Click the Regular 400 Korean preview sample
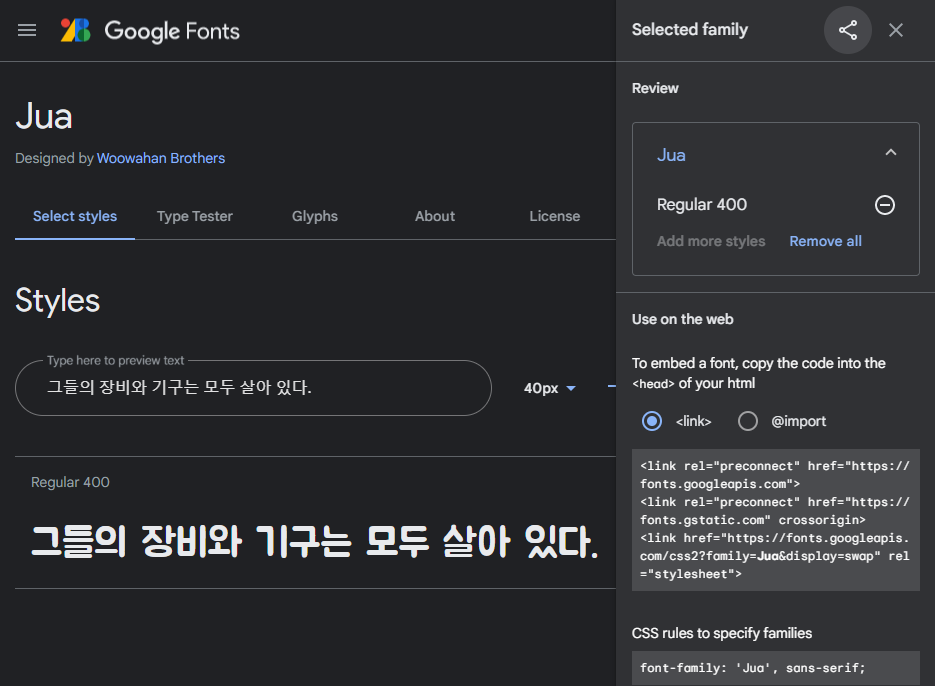The image size is (935, 686). pos(314,542)
